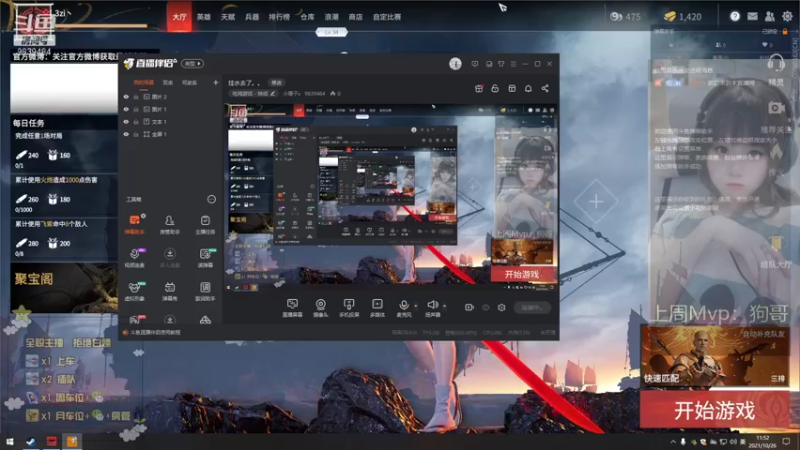This screenshot has height=450, width=800.
Task: Hide the 全屏 1 source layer
Action: [126, 134]
